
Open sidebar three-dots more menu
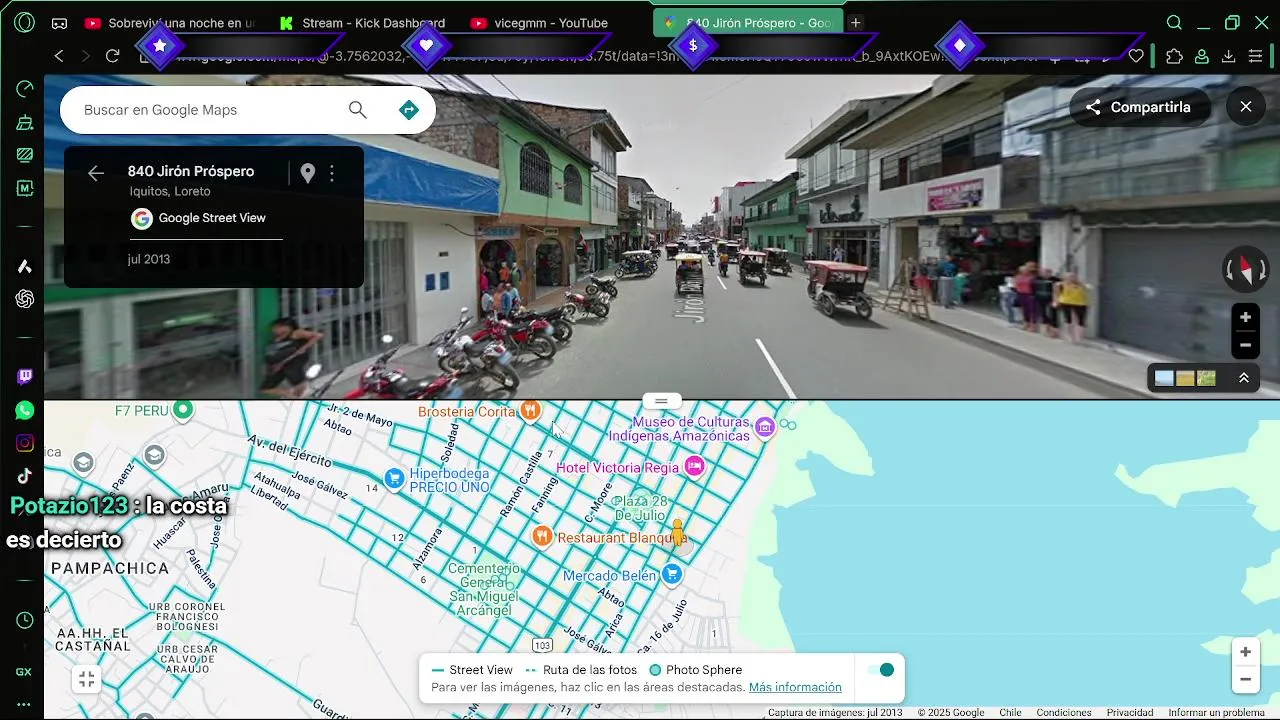click(x=24, y=704)
